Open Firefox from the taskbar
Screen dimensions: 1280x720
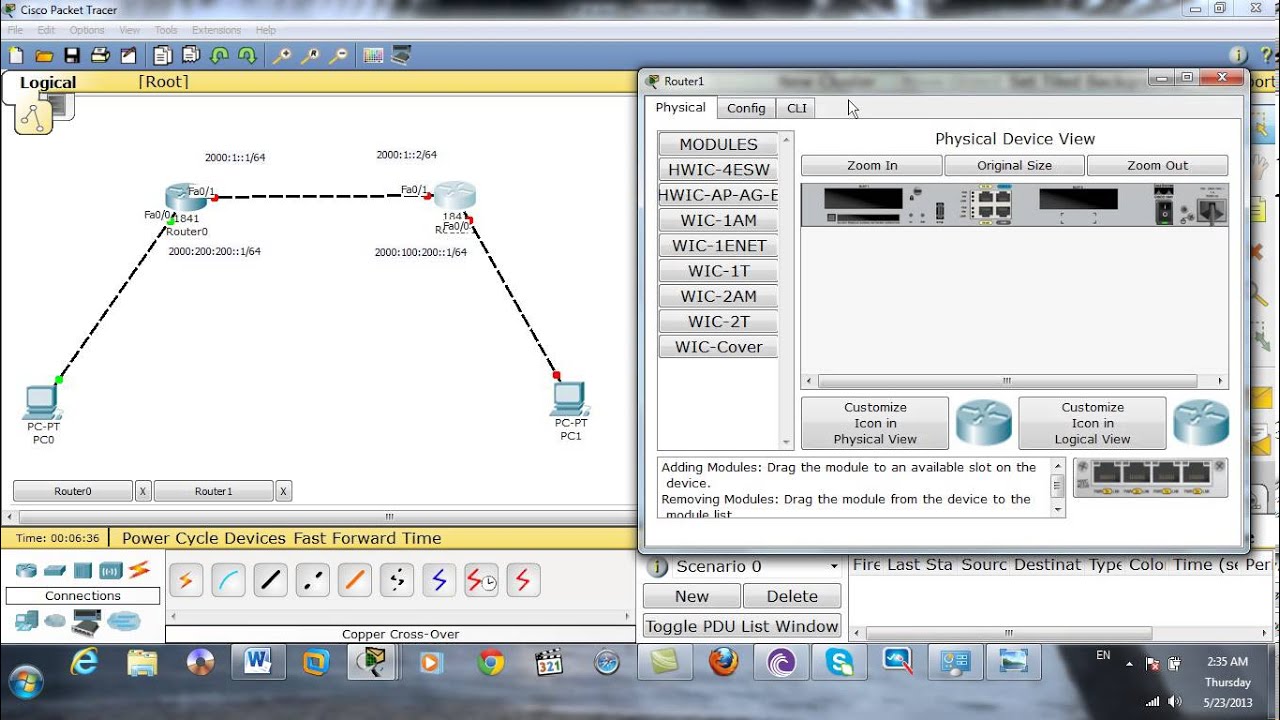723,662
